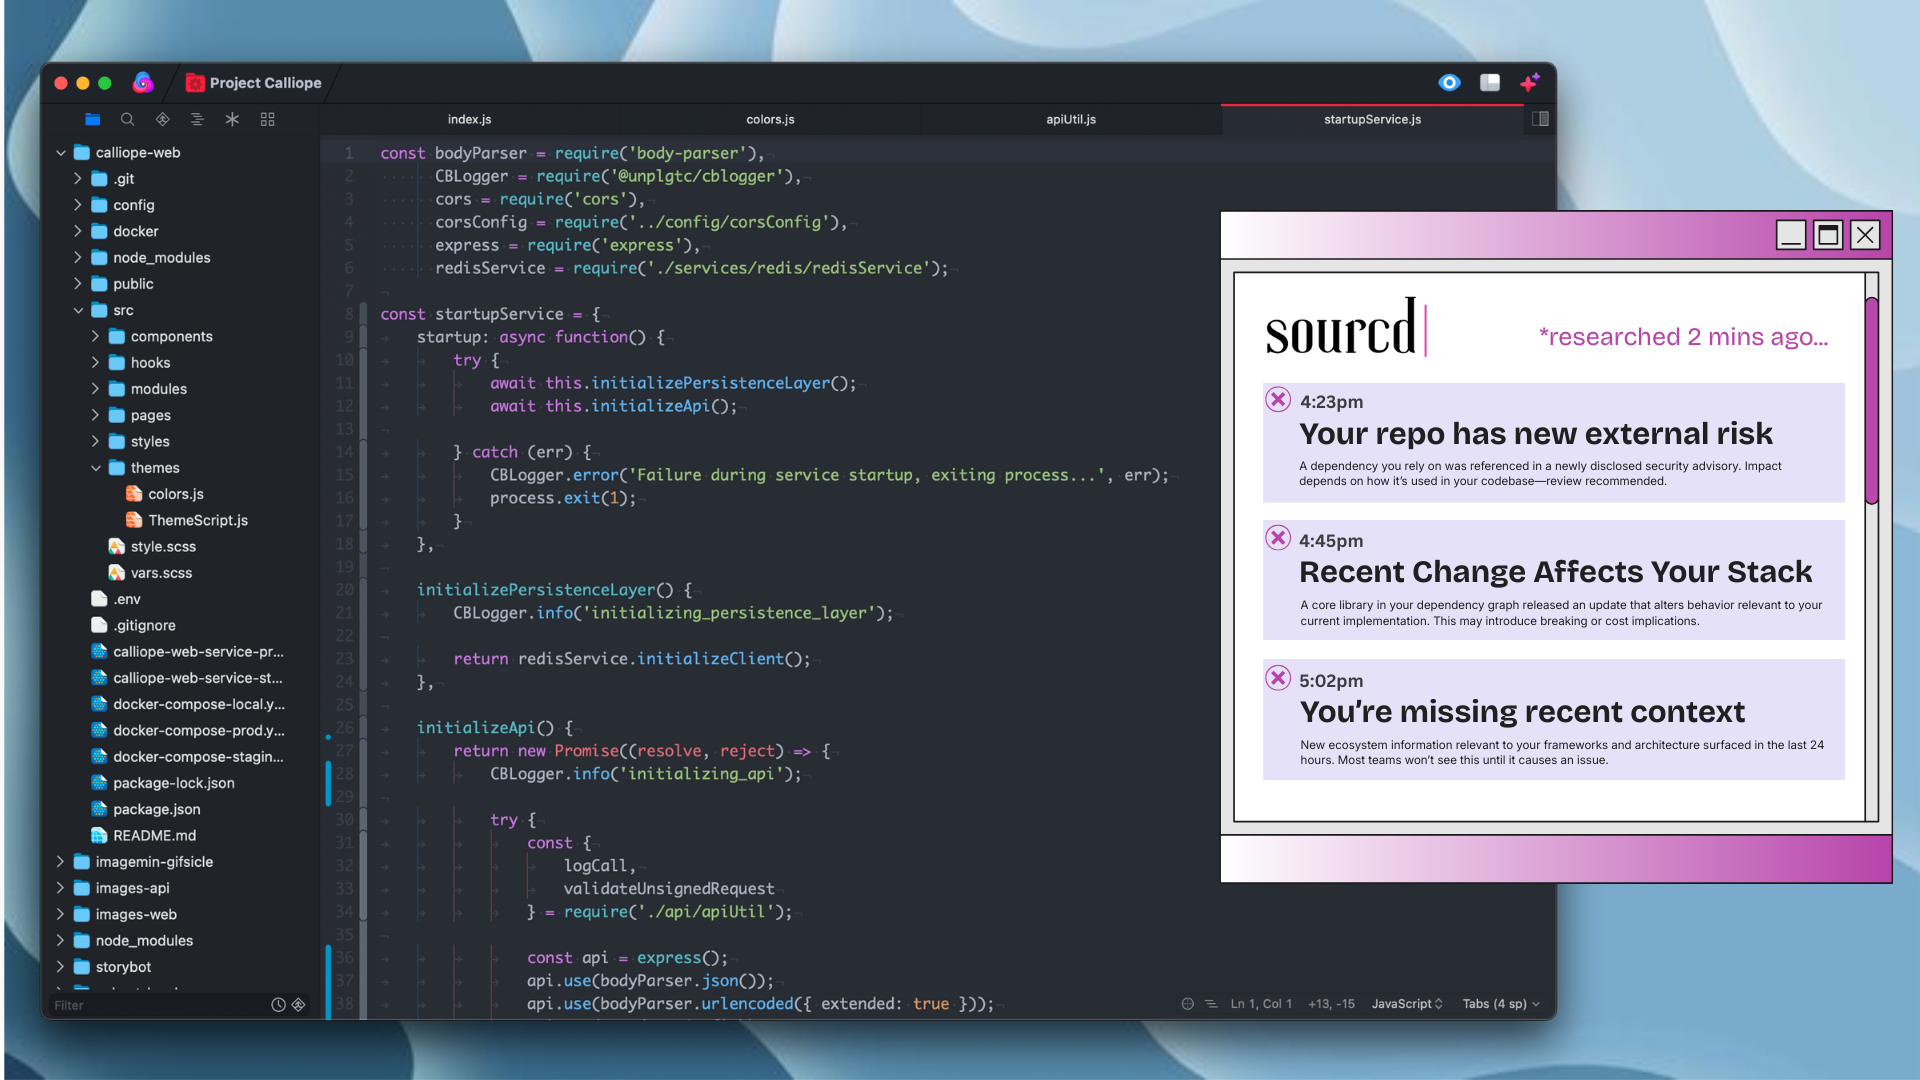Image resolution: width=1920 pixels, height=1080 pixels.
Task: Open the file explorer icon in sidebar toolbar
Action: click(x=92, y=119)
